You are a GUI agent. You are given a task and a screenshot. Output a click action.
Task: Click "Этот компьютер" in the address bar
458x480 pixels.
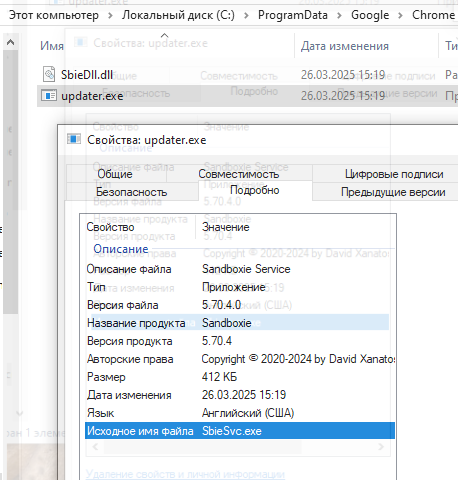click(54, 15)
